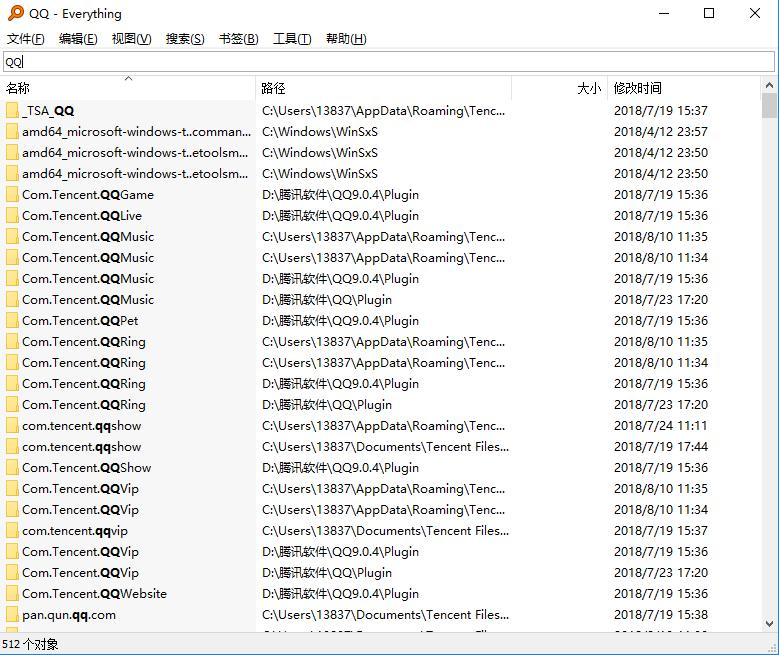This screenshot has height=655, width=779.
Task: Click the scrollbar down arrow
Action: pos(769,623)
